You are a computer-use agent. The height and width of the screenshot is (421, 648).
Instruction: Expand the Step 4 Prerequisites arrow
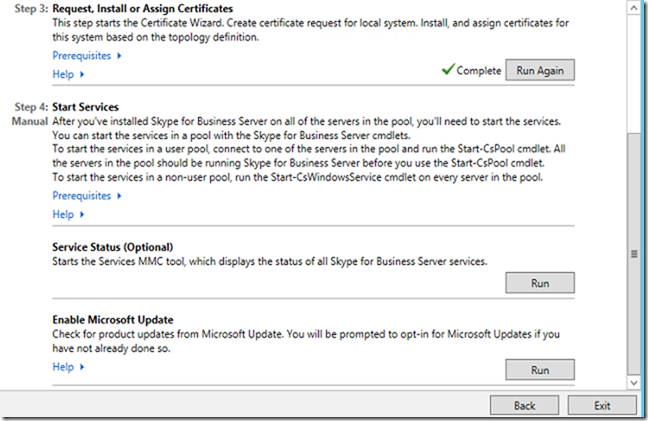120,196
